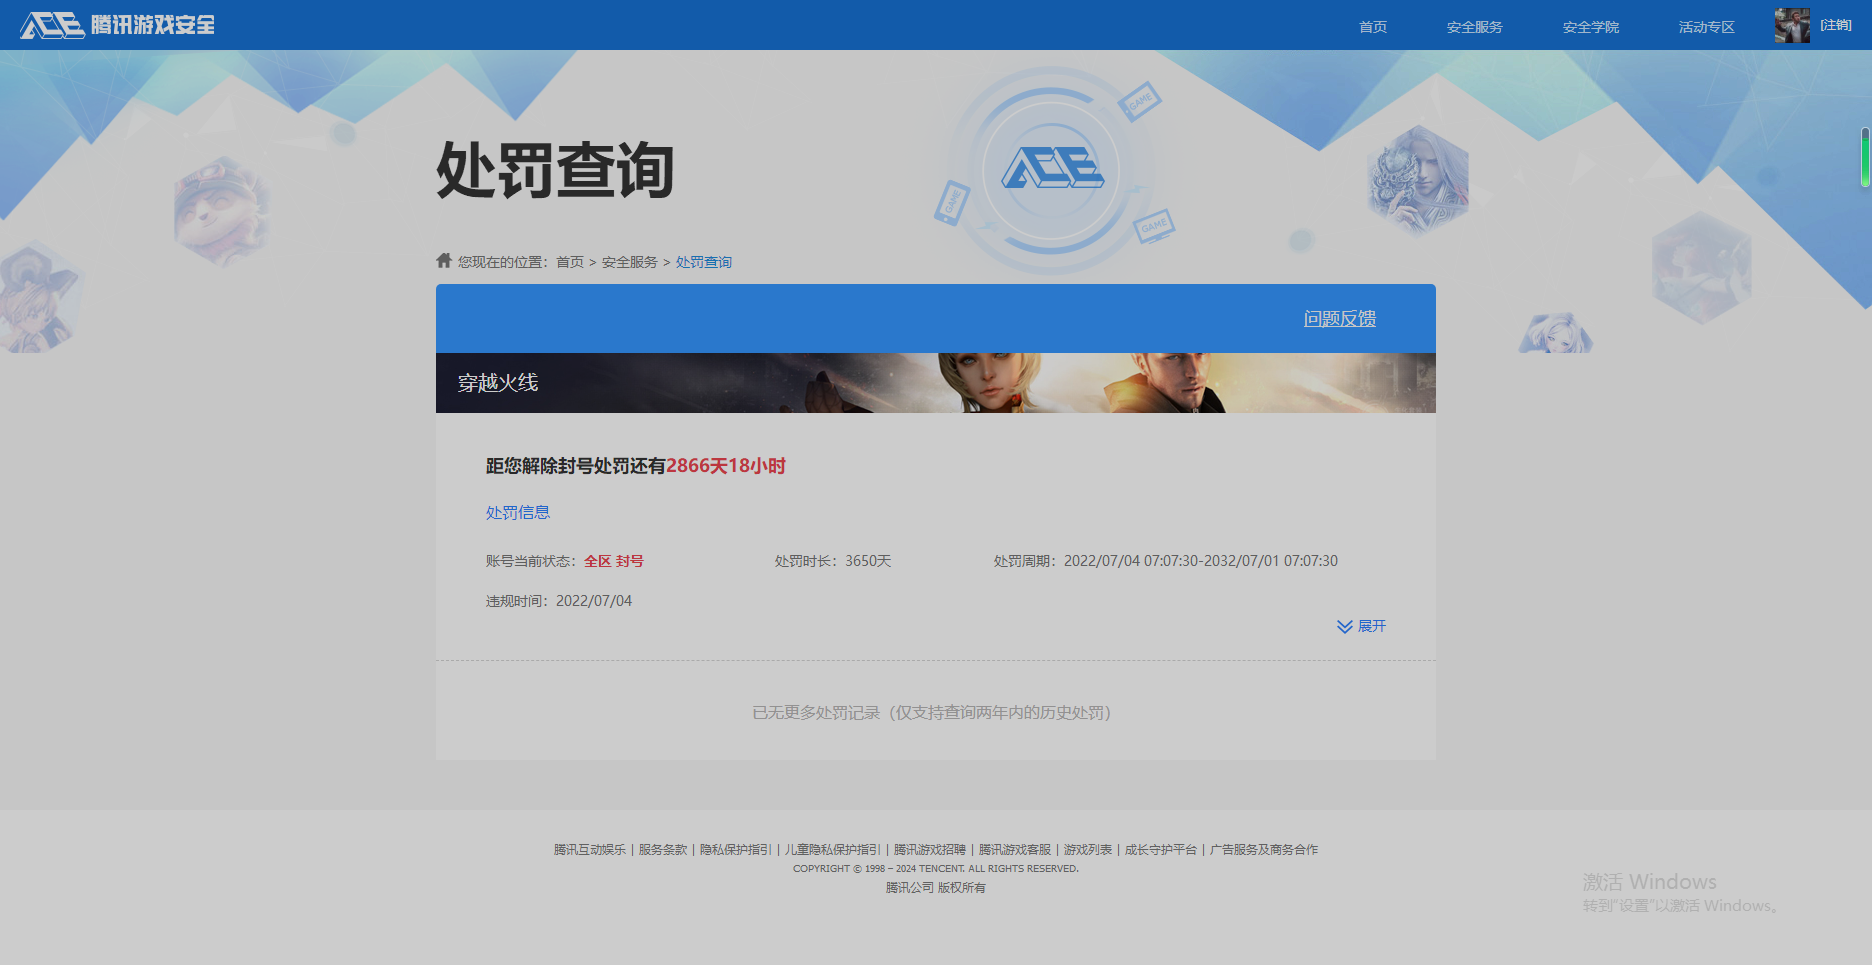Image resolution: width=1872 pixels, height=965 pixels.
Task: Select the 全区 封号 status text
Action: 613,561
